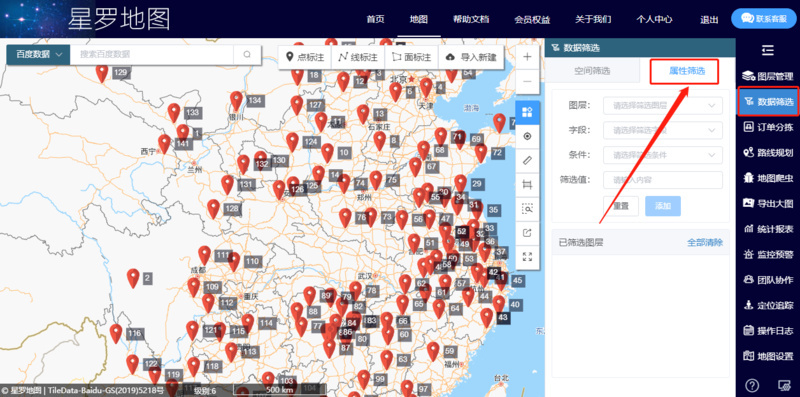Open 数据筛选 in the sidebar
Screen dimensions: 800x397
coord(768,102)
